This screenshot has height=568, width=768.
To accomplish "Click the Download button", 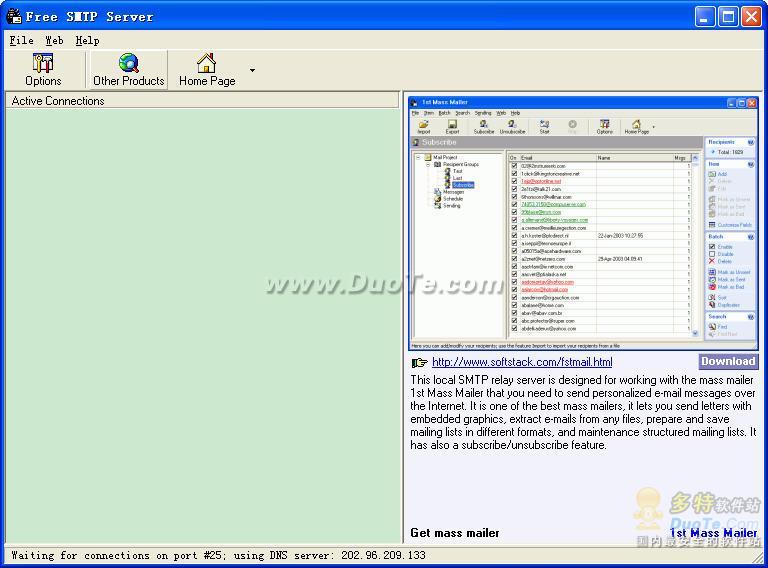I will [x=728, y=361].
